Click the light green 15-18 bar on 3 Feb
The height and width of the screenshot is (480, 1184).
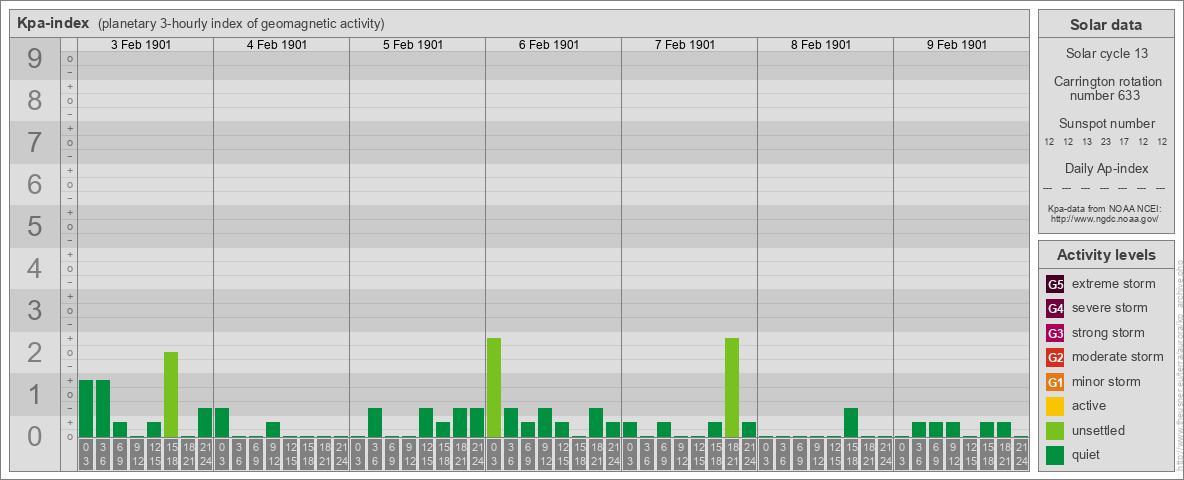click(x=171, y=395)
